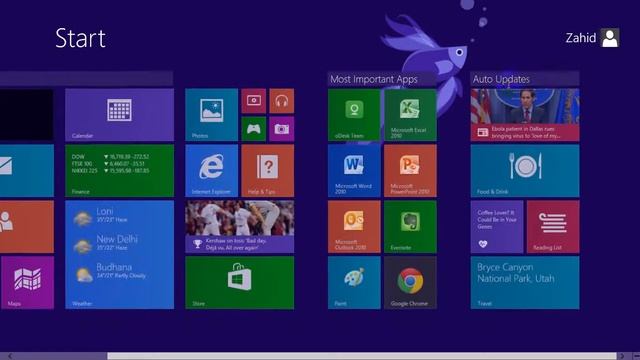640x360 pixels.
Task: Click the Auto Updates group title
Action: coord(501,79)
